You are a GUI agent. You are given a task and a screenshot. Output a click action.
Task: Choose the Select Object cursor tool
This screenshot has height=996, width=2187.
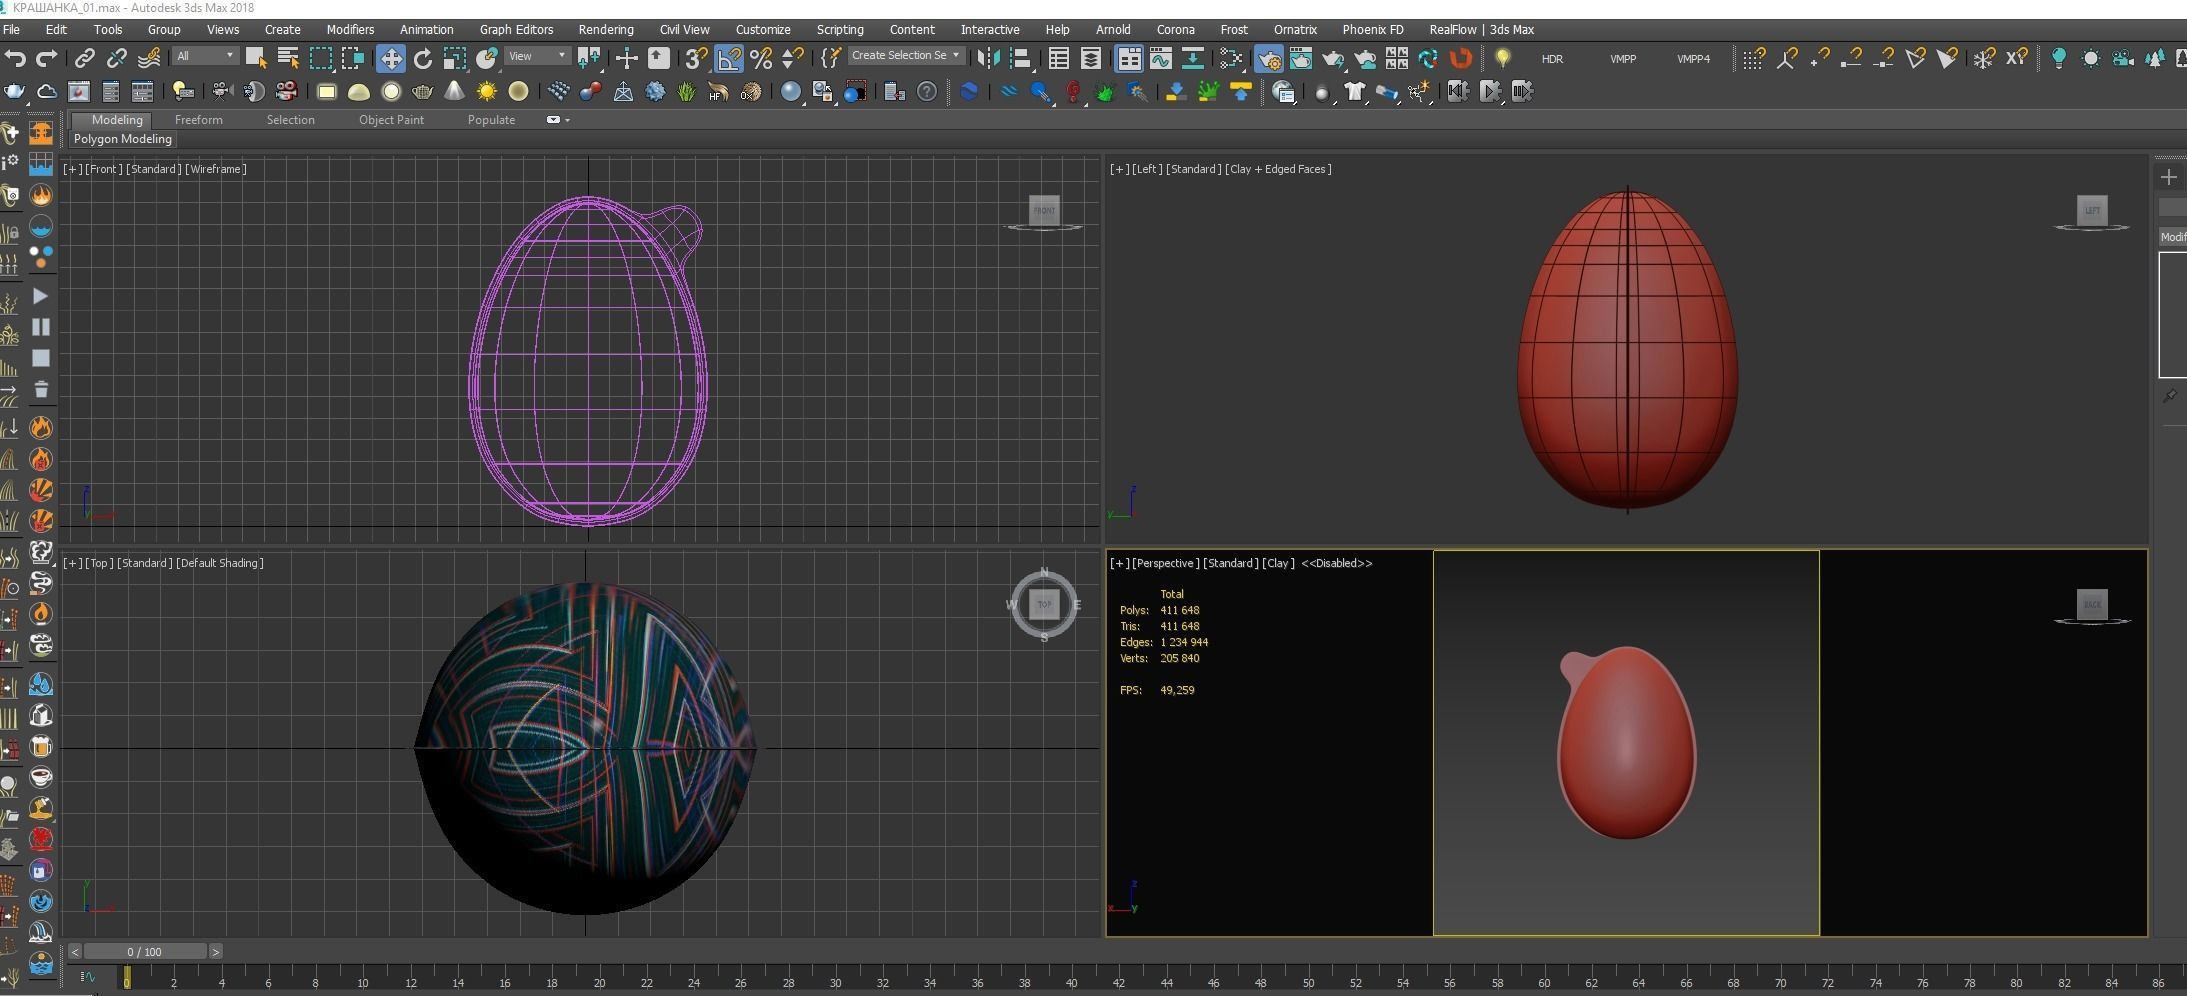(x=256, y=58)
